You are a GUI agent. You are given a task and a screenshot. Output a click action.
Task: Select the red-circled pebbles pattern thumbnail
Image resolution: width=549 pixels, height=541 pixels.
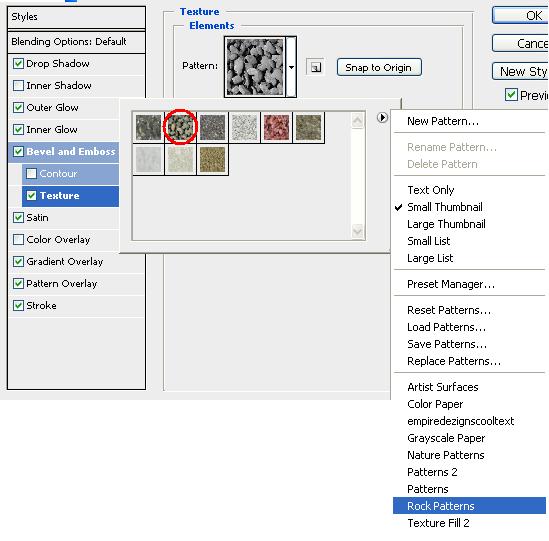coord(180,128)
